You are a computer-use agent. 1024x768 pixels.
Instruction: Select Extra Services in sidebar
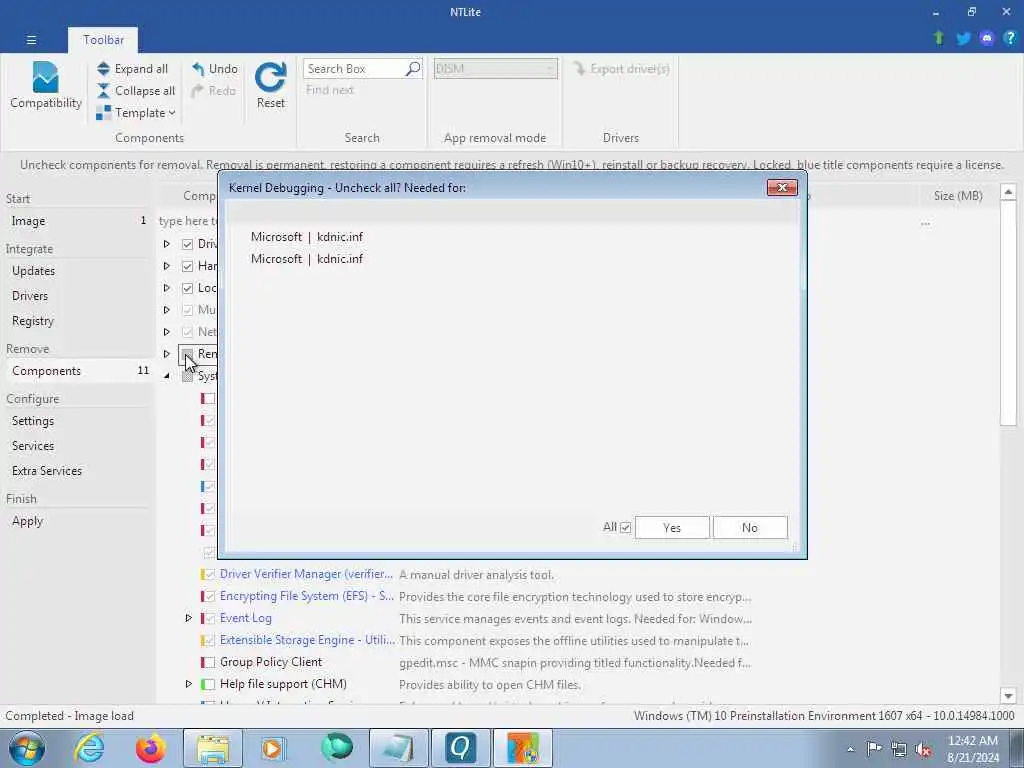point(47,471)
